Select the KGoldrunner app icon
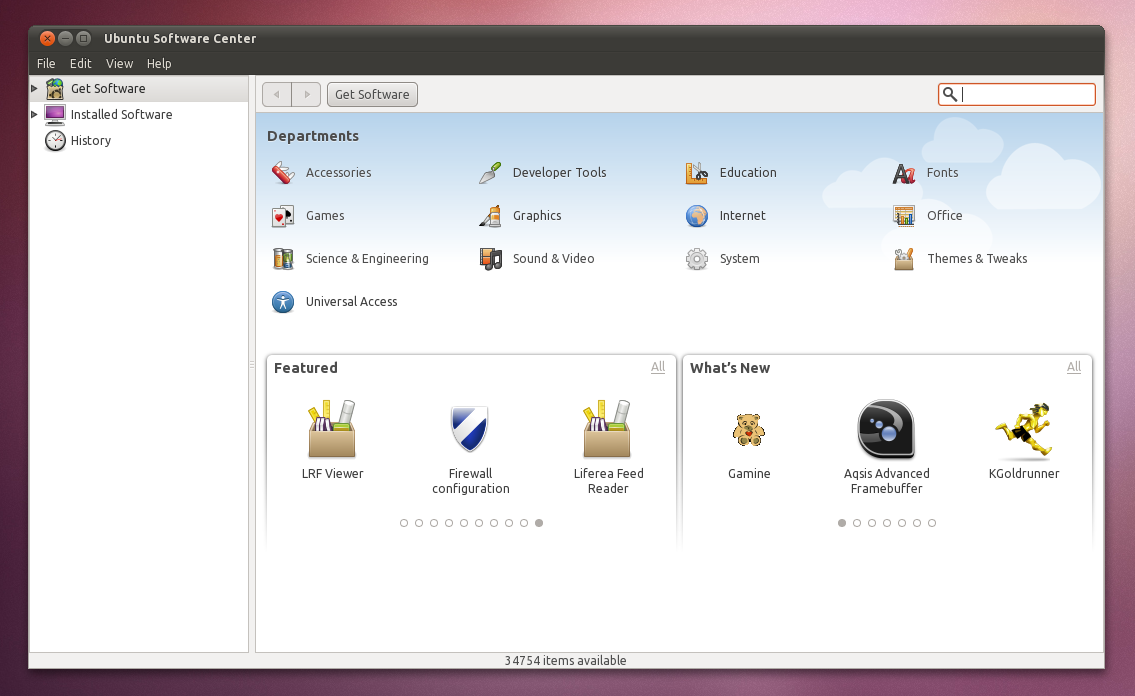This screenshot has width=1135, height=696. [x=1024, y=430]
